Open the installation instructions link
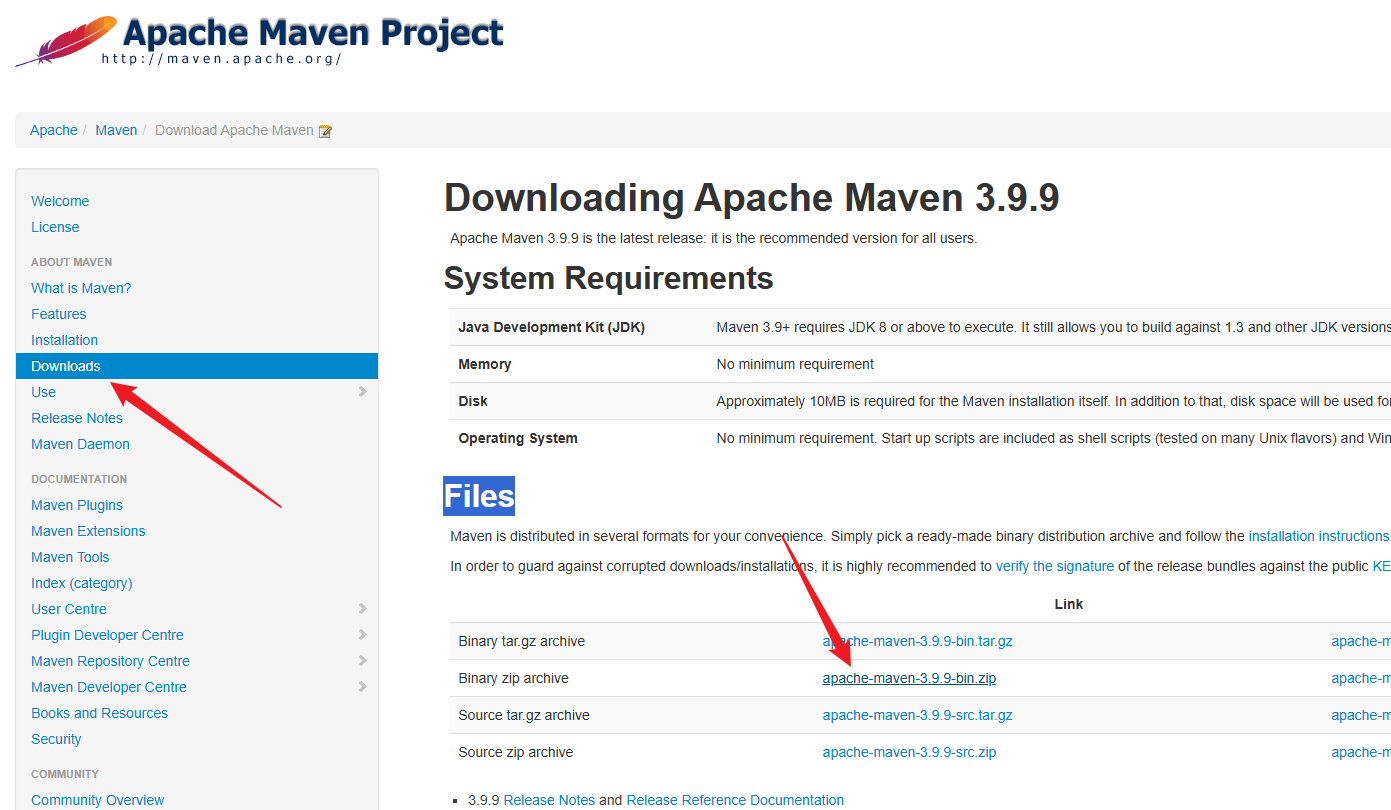The width and height of the screenshot is (1391, 810). click(x=1319, y=536)
